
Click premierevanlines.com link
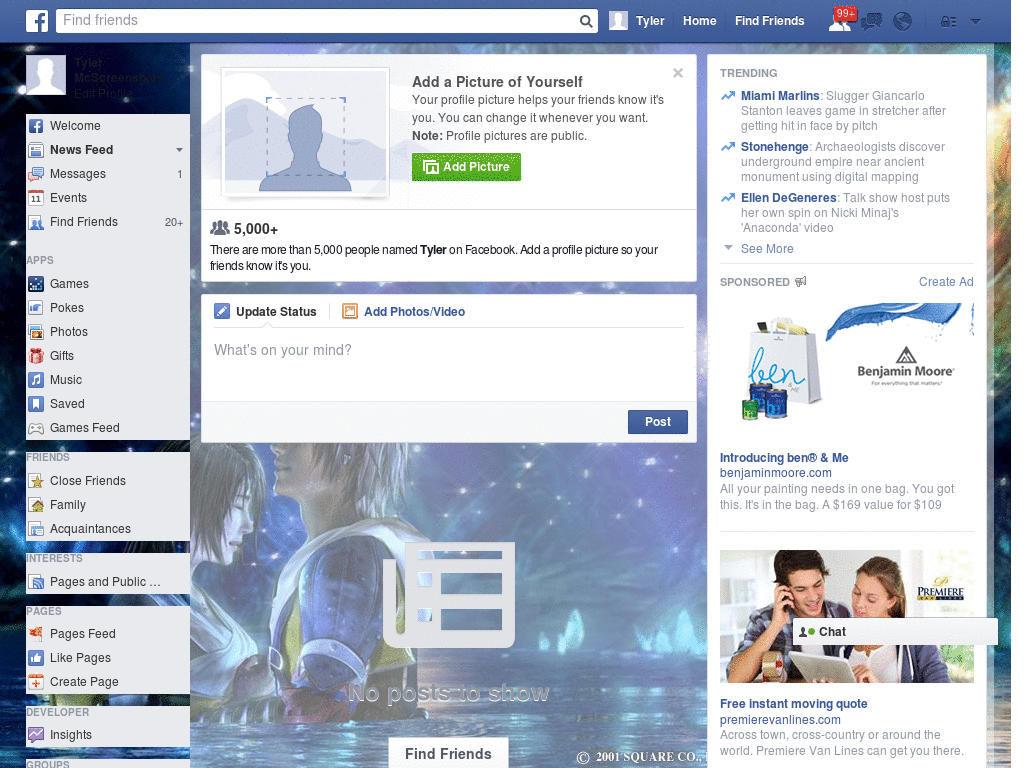[780, 720]
